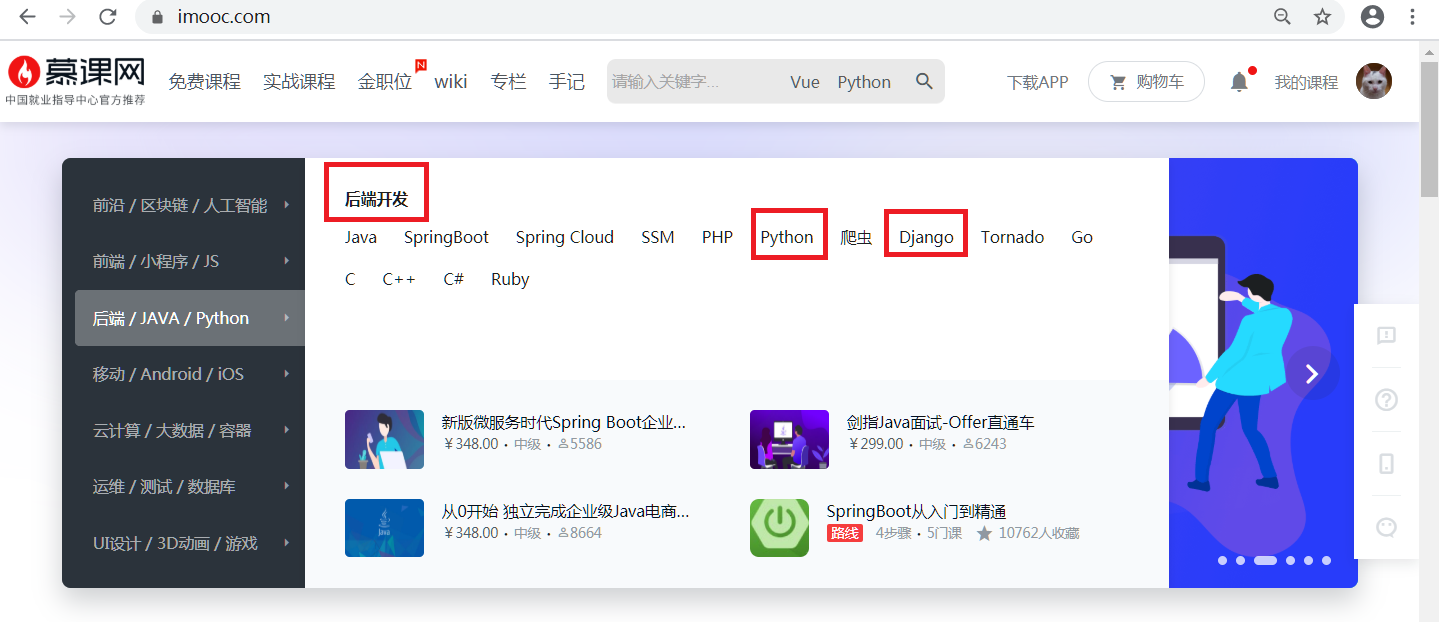Image resolution: width=1439 pixels, height=622 pixels.
Task: Expand 前沿 / 区块链 / 人工智能 category
Action: coord(190,205)
